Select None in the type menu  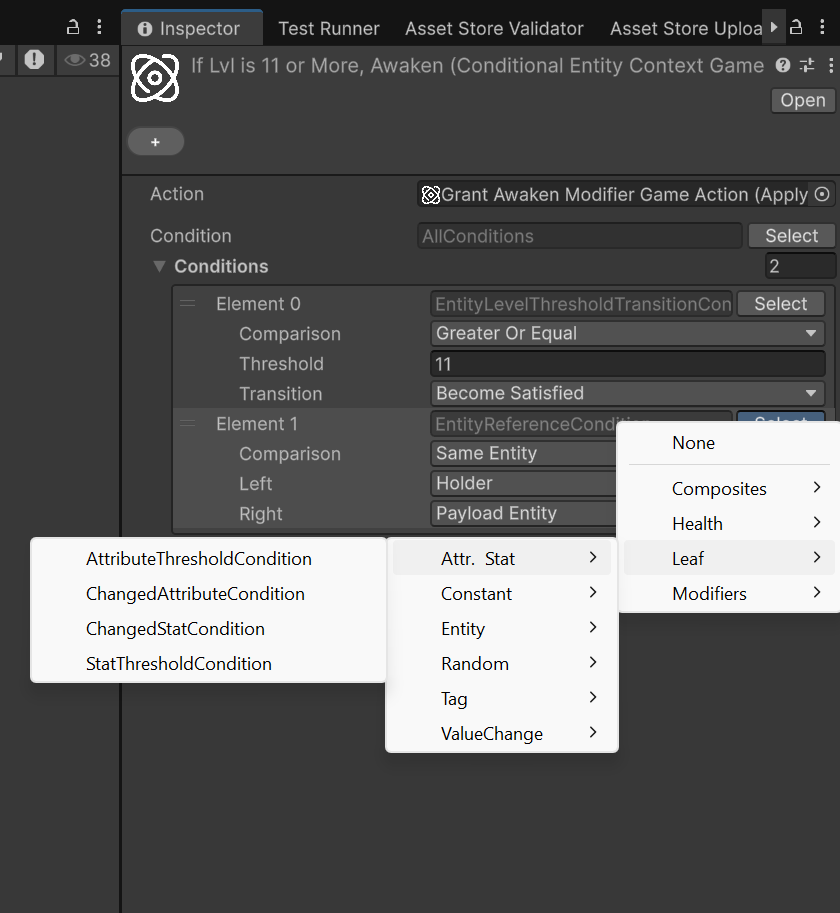pyautogui.click(x=729, y=443)
